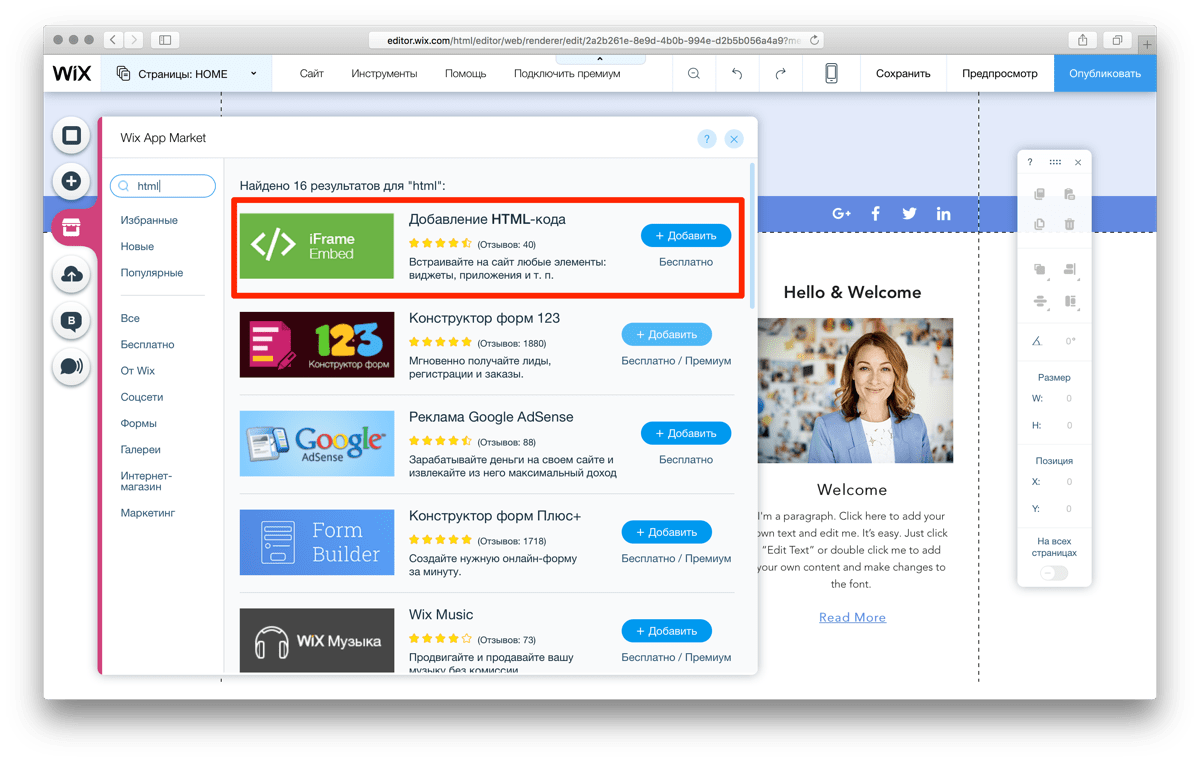
Task: Select Галереи category
Action: click(141, 449)
